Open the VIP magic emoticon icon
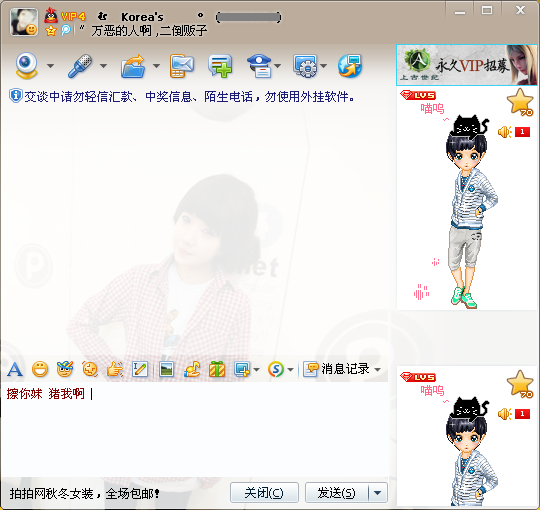This screenshot has height=510, width=540. (65, 369)
